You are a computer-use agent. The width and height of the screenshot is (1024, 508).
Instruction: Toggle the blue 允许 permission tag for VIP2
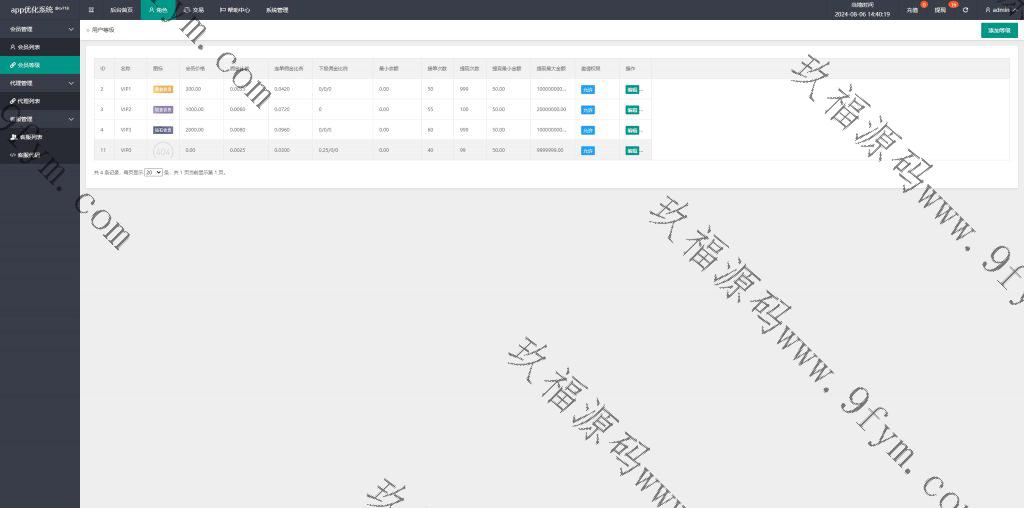[587, 110]
